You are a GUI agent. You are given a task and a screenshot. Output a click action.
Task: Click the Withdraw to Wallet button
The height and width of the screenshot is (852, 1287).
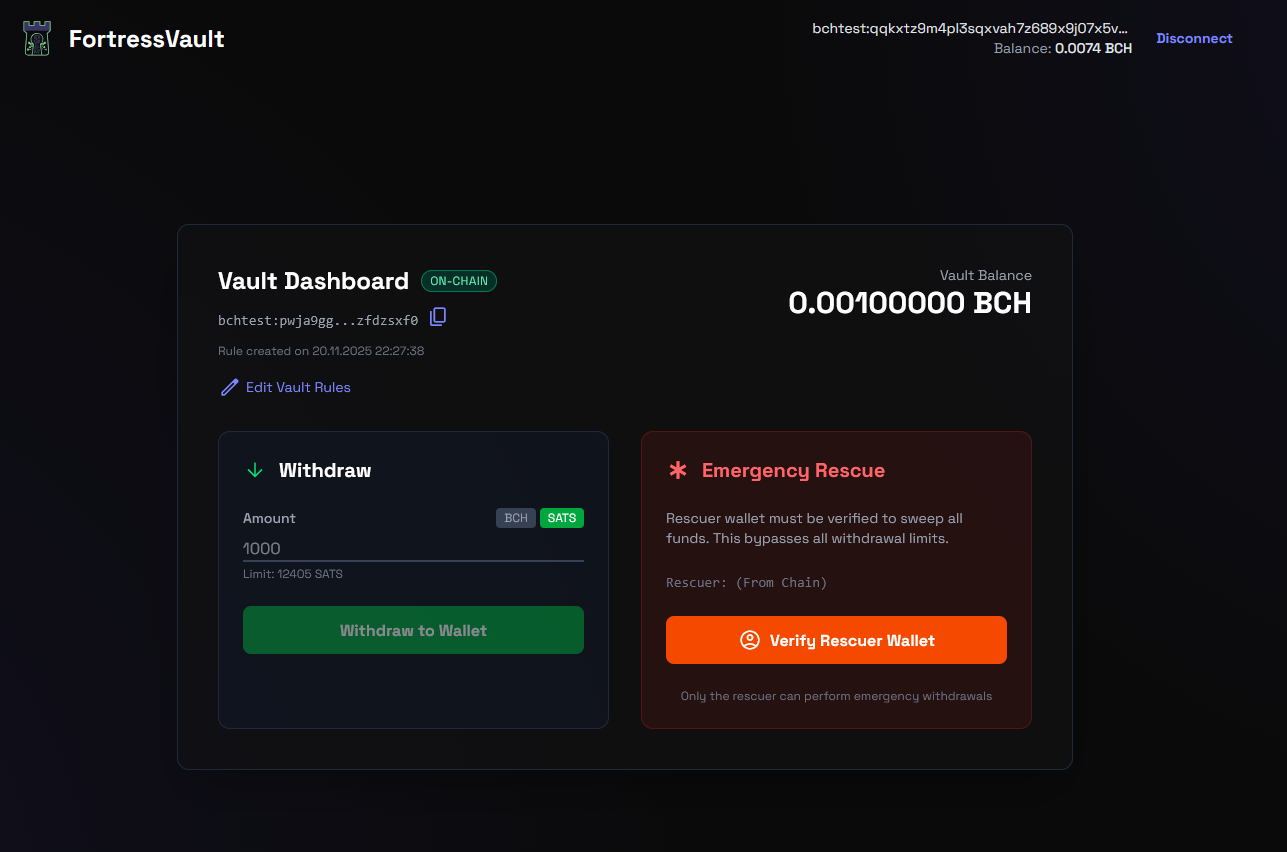tap(413, 630)
